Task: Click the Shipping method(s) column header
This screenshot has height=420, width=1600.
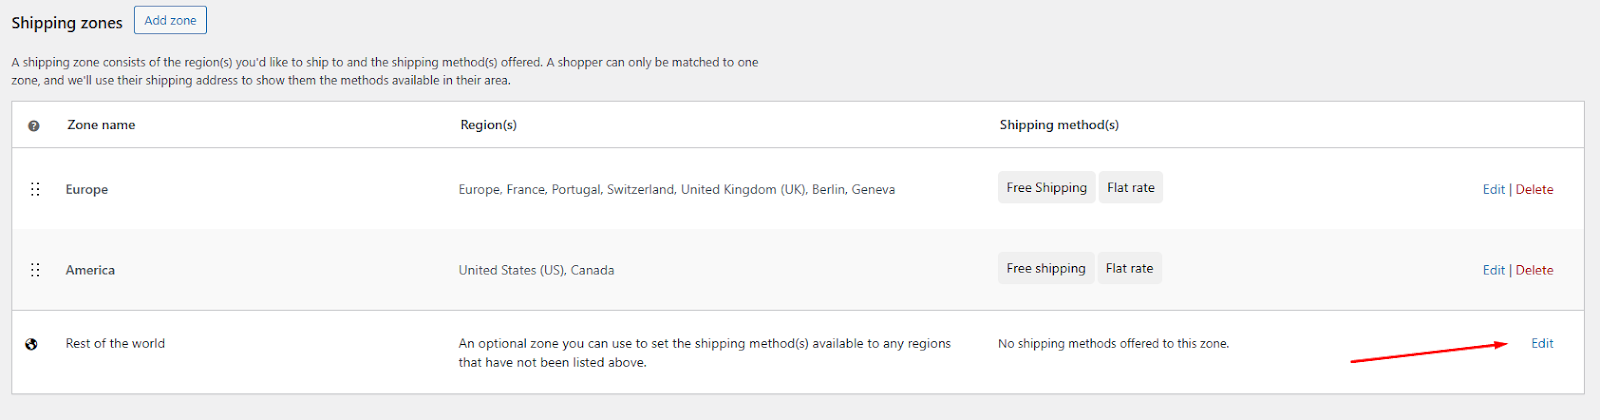Action: (1059, 125)
